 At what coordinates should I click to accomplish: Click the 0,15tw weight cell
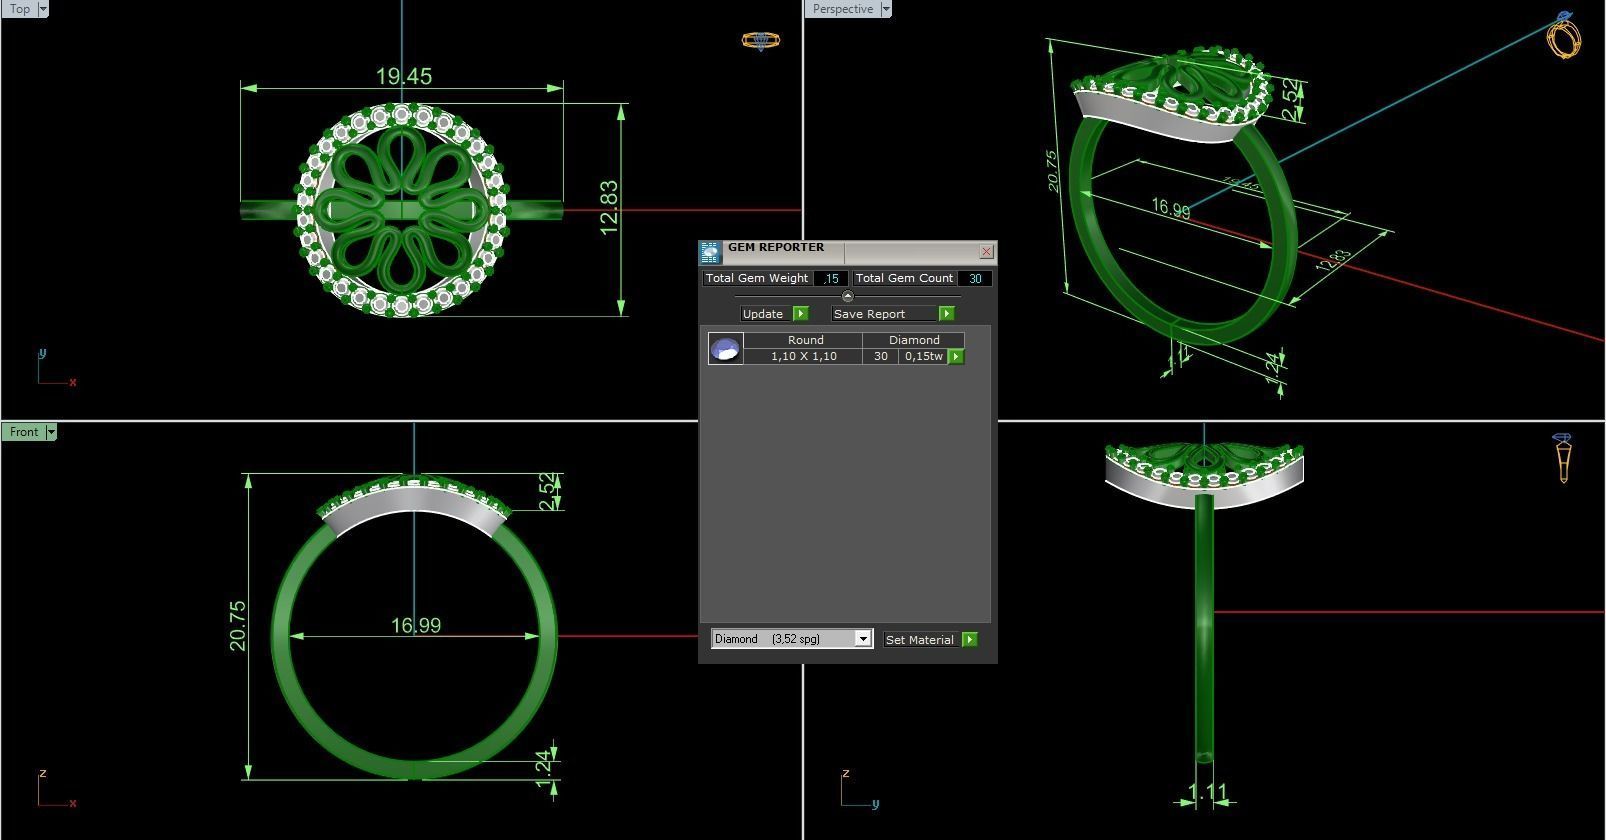[924, 356]
